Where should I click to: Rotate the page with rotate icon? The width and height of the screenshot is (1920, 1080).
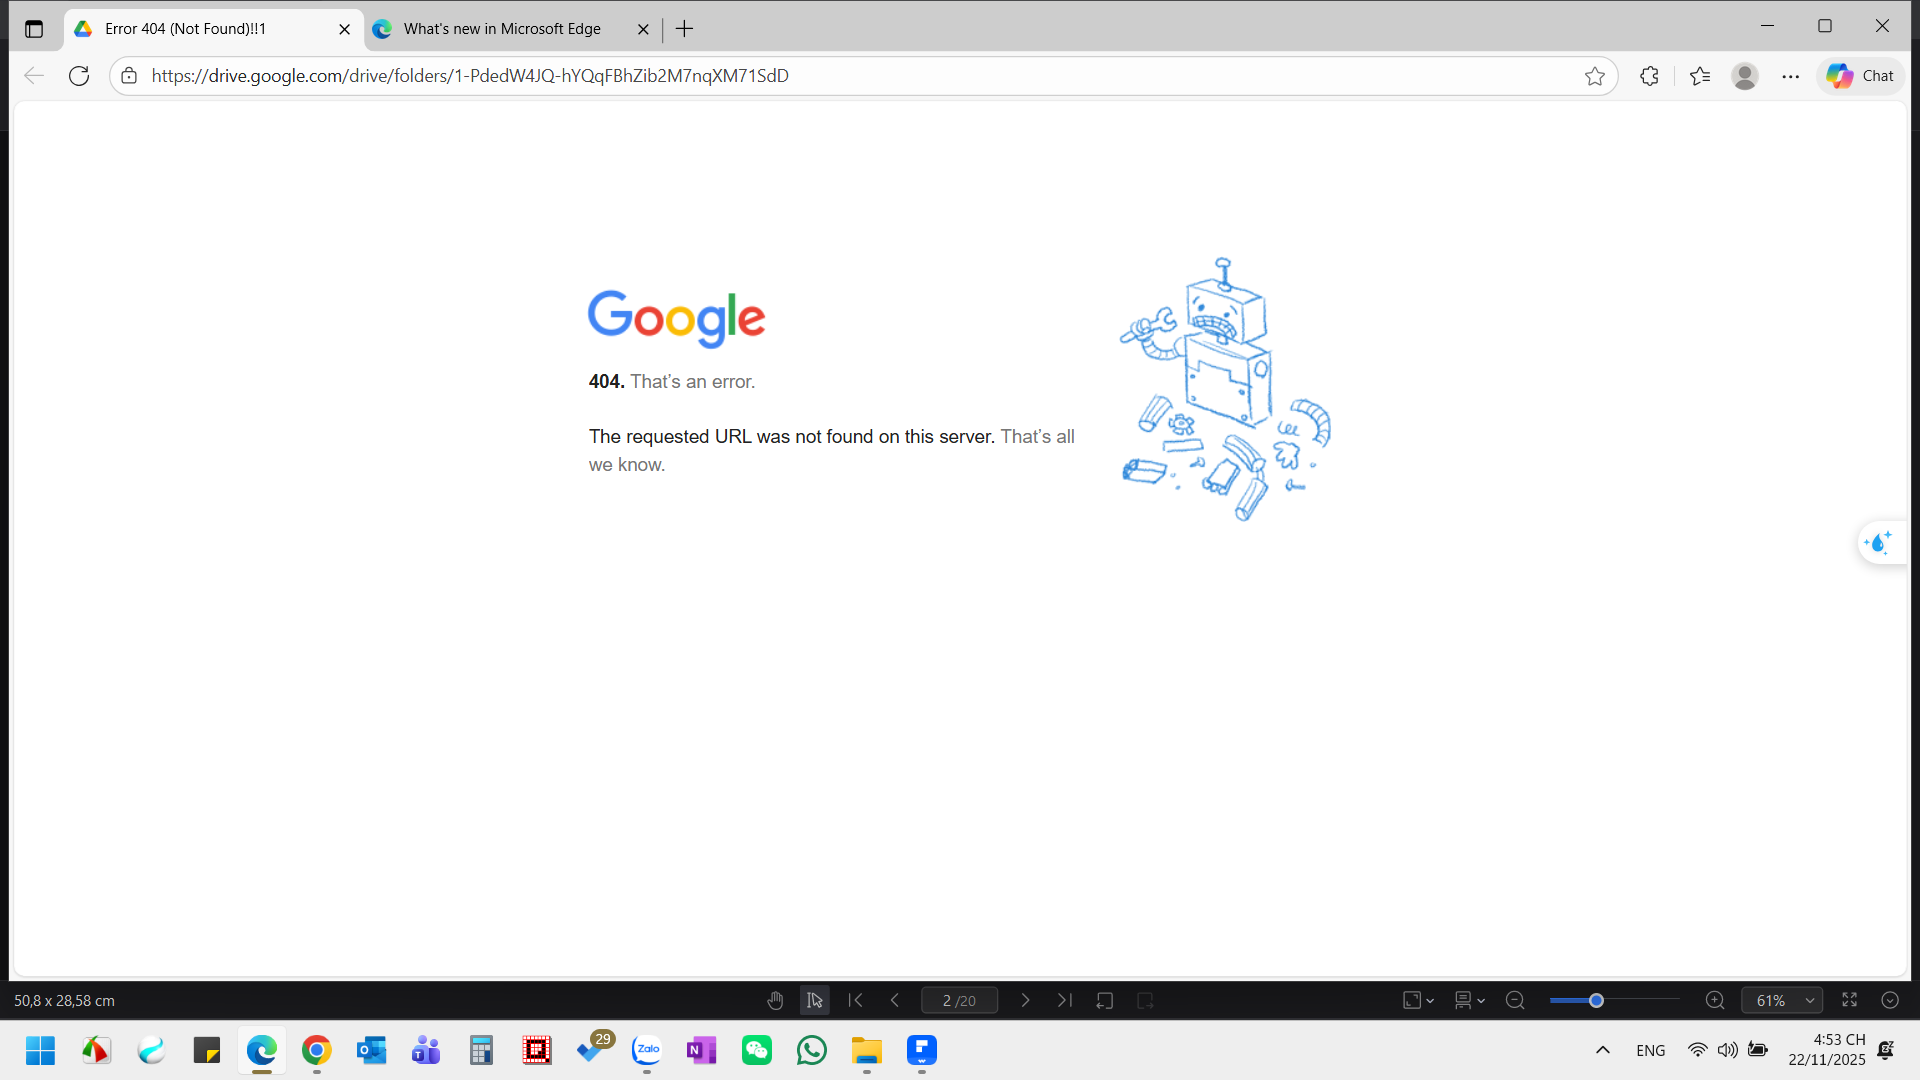[x=1105, y=1000]
